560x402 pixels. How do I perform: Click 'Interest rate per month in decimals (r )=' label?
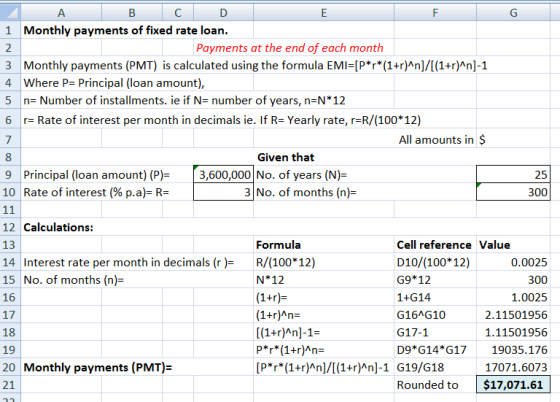pos(129,262)
